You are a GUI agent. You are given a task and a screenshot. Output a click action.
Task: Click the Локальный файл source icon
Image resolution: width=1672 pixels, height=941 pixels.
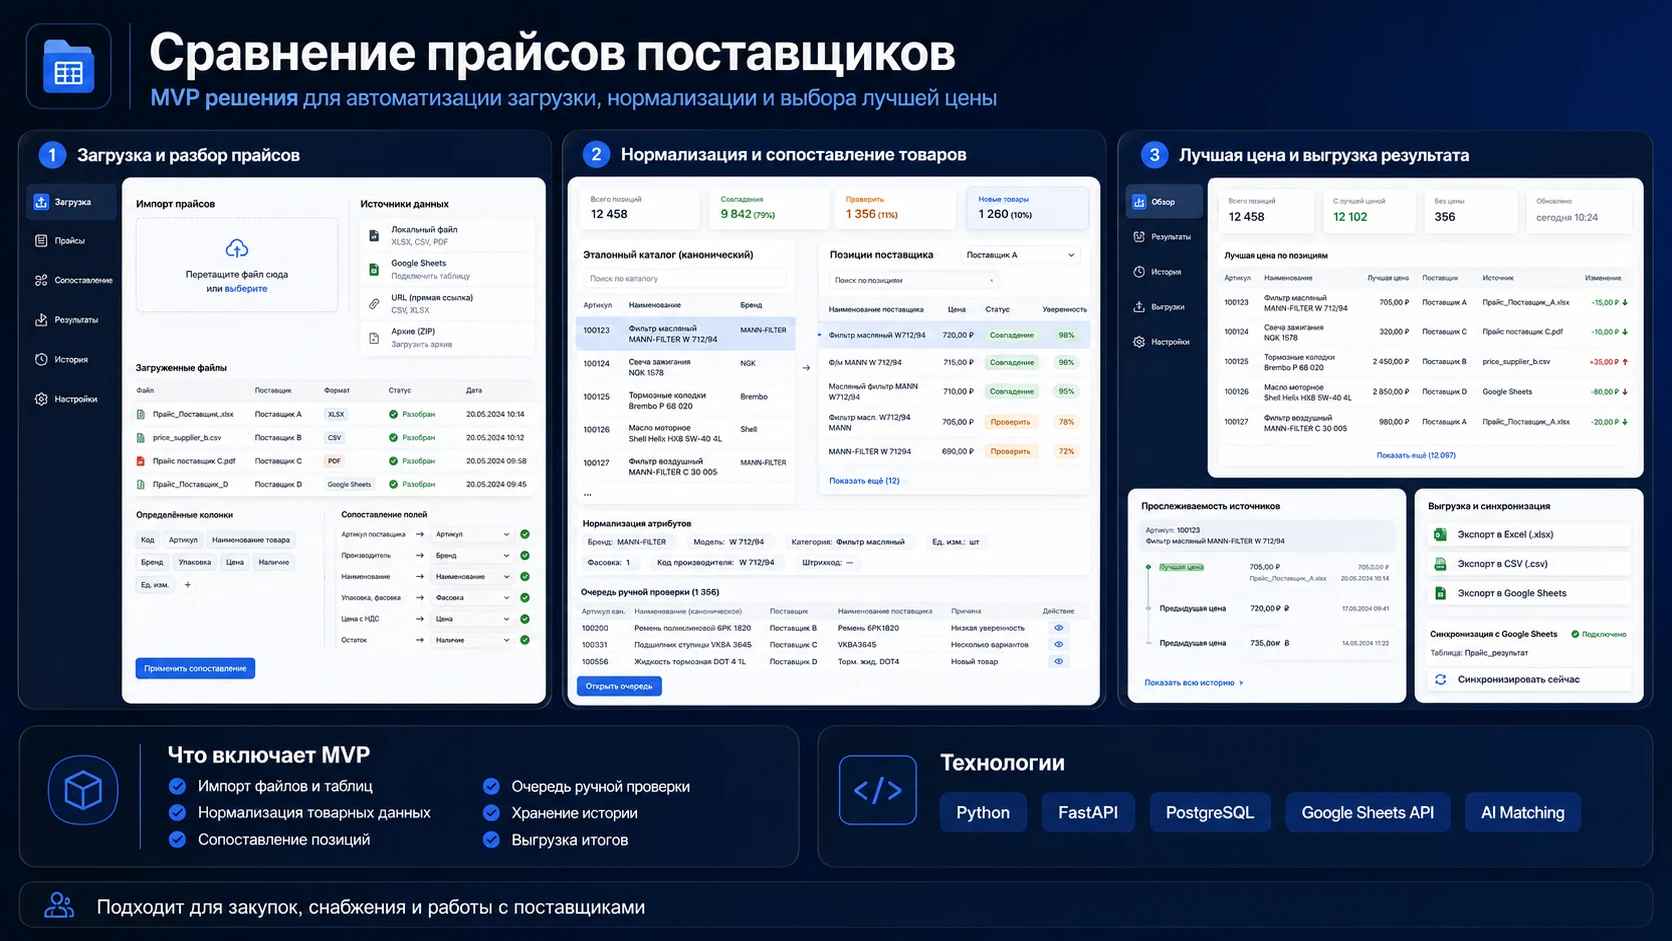point(374,236)
